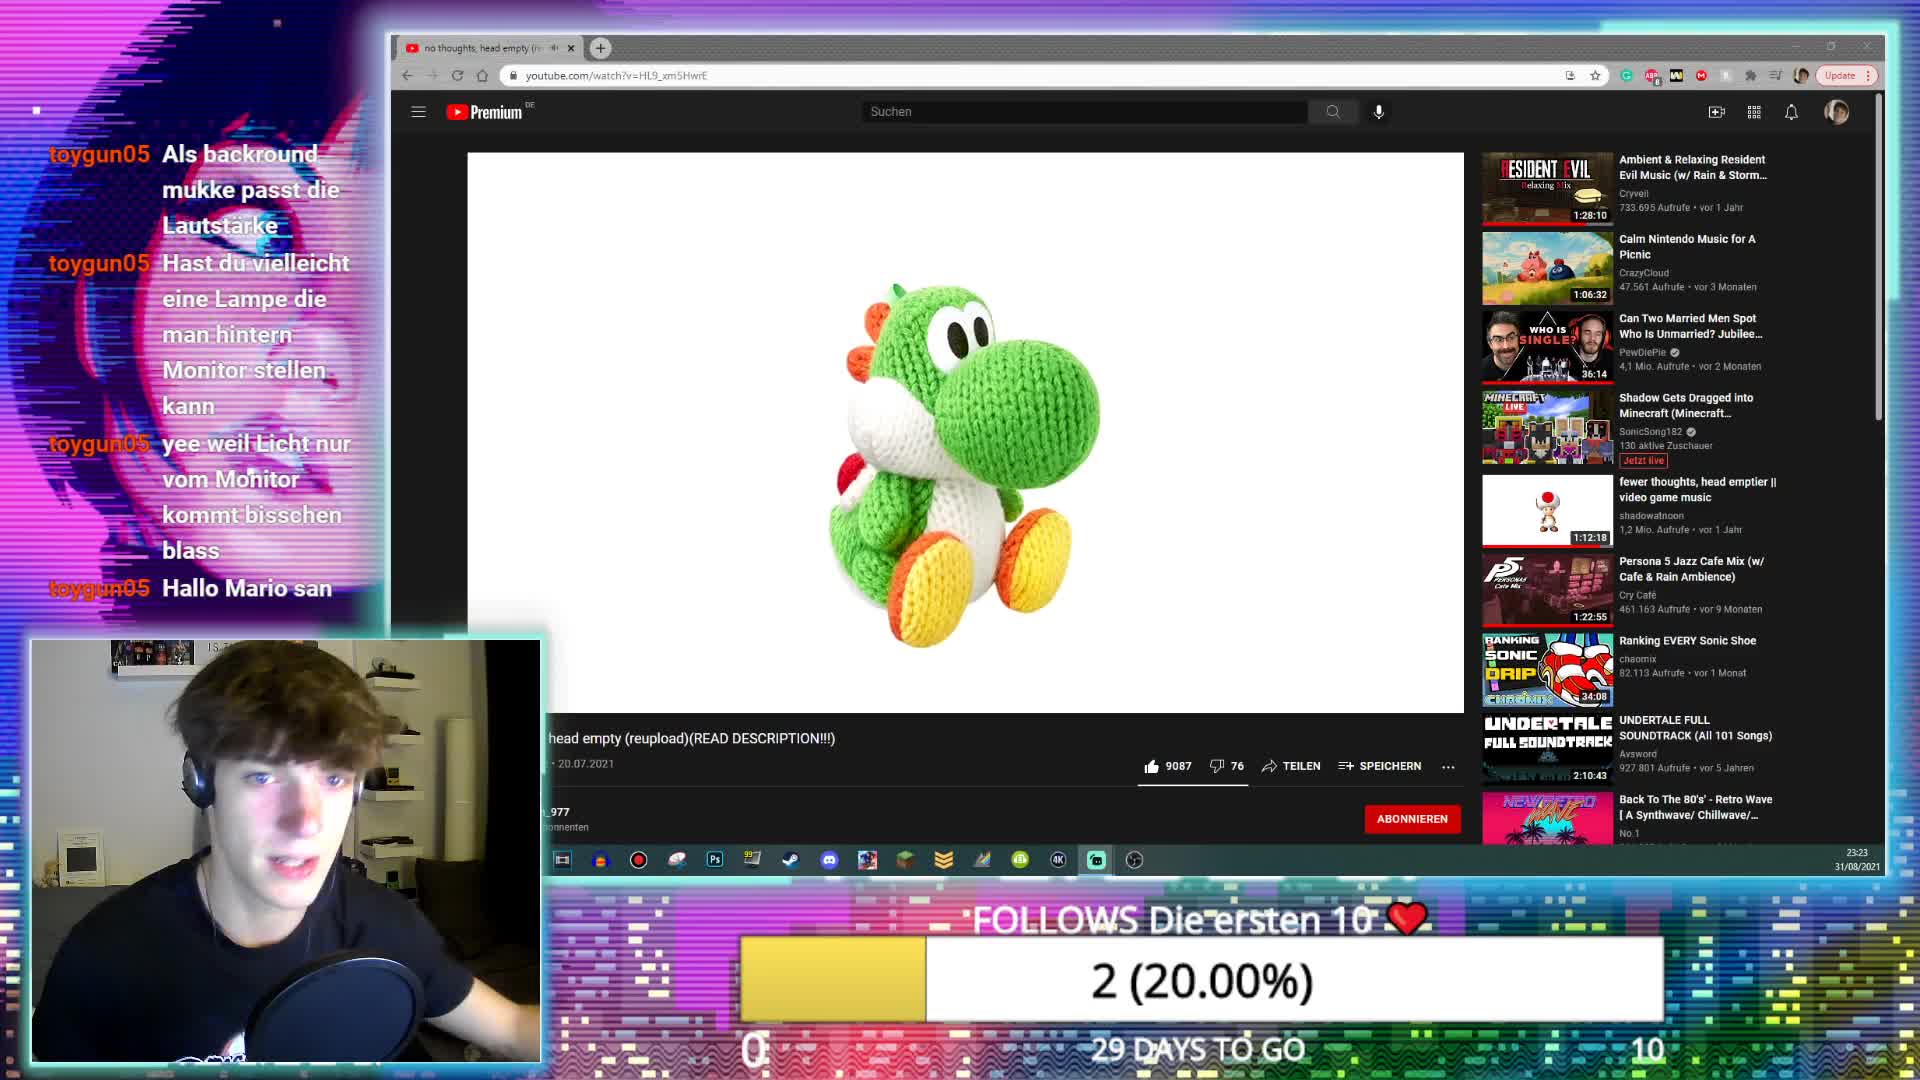Open the MEGA extension

click(1701, 76)
